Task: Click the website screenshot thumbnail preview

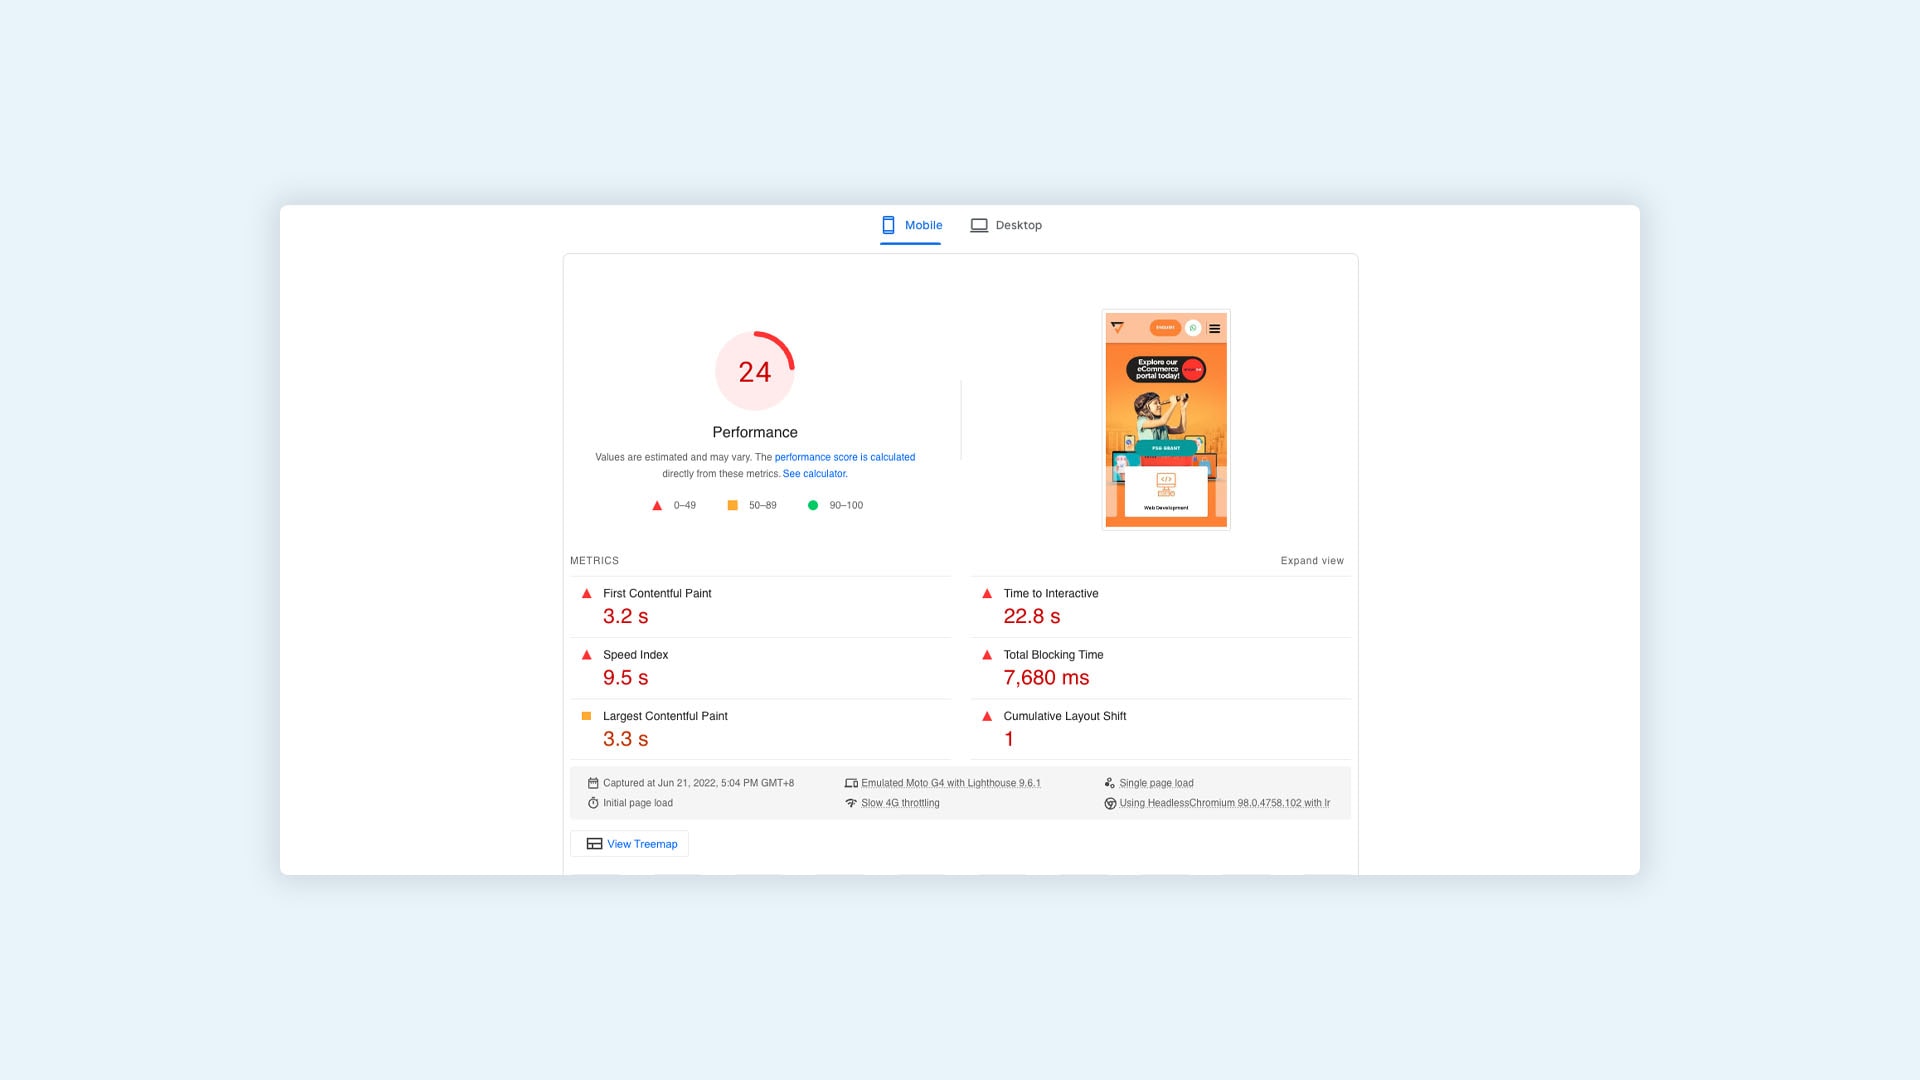Action: pos(1166,418)
